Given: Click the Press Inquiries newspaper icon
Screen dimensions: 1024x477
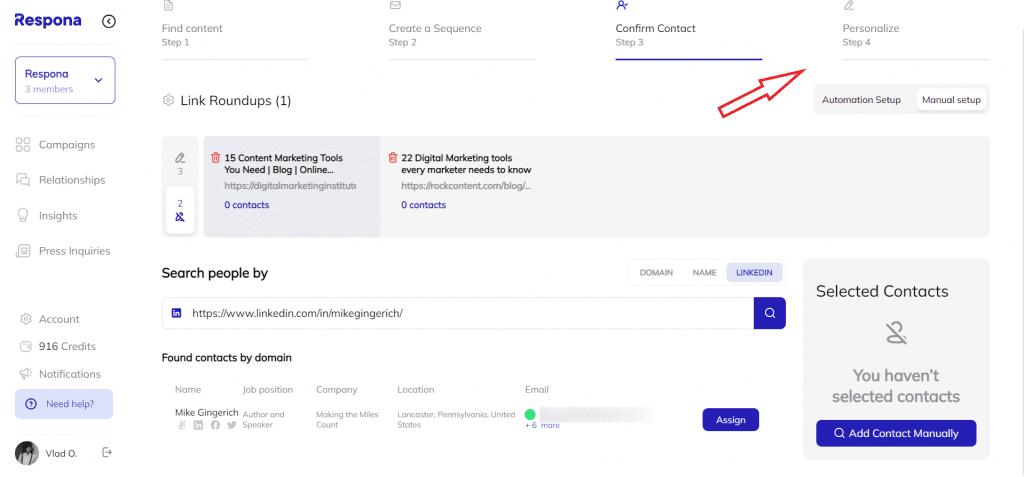Looking at the screenshot, I should [x=23, y=251].
